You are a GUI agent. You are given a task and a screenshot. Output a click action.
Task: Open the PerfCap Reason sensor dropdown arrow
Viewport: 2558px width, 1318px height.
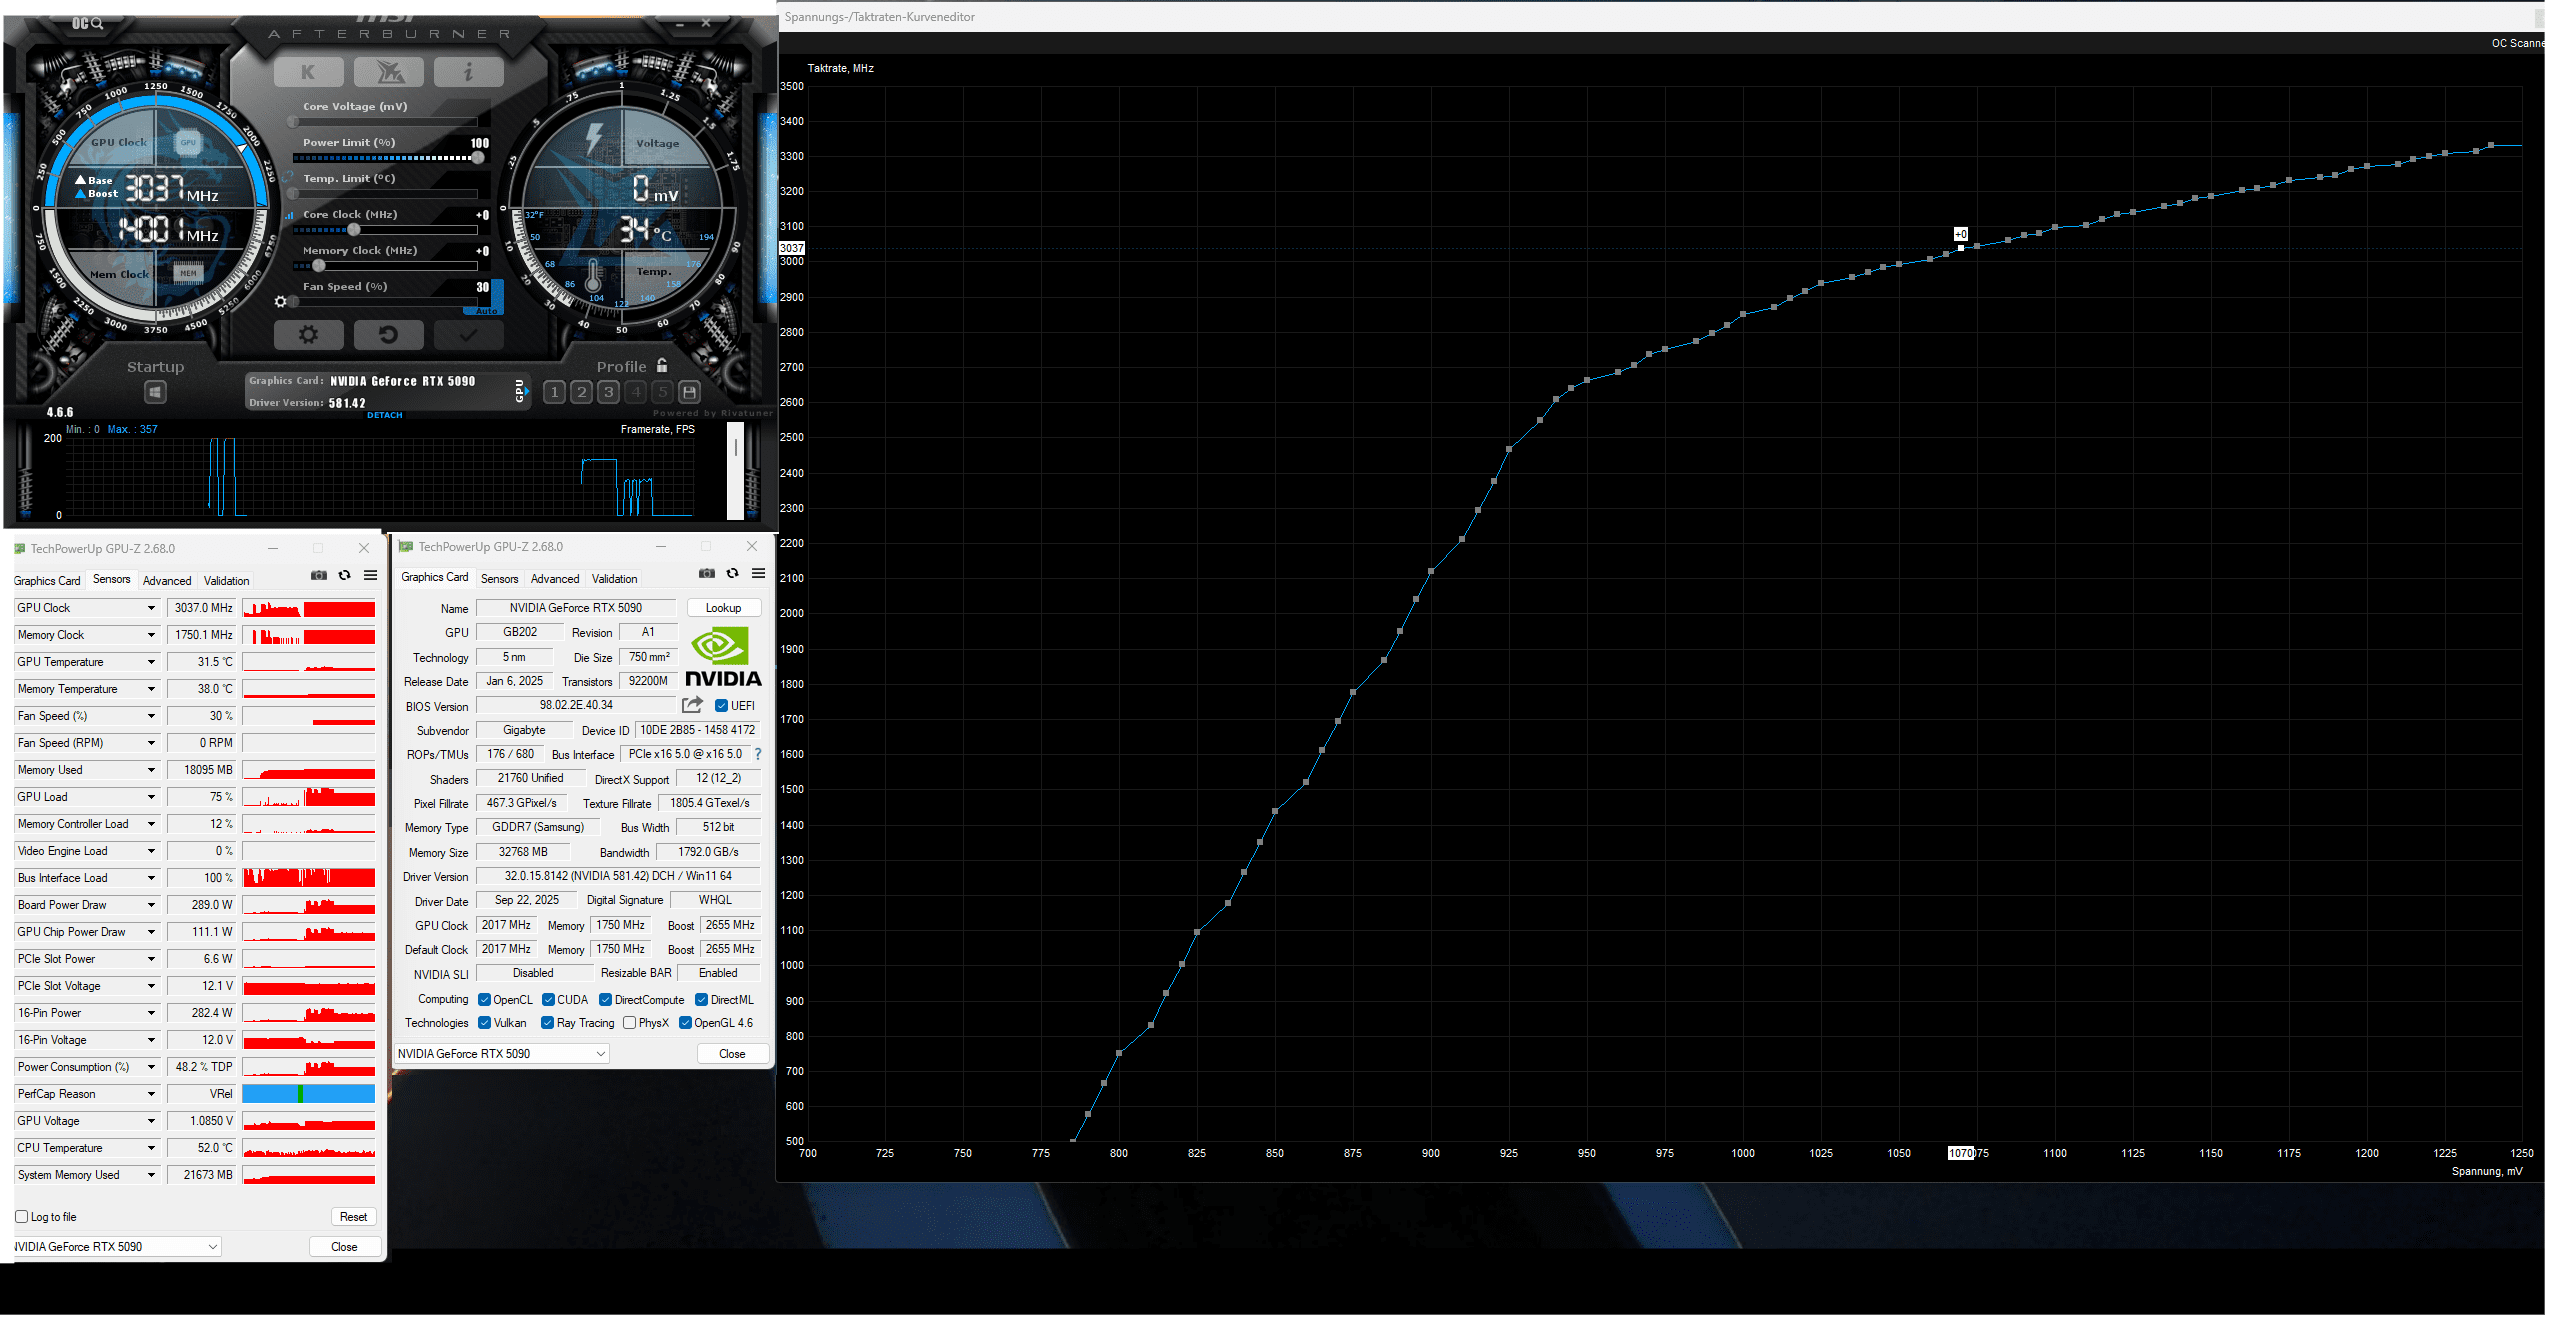[x=151, y=1094]
